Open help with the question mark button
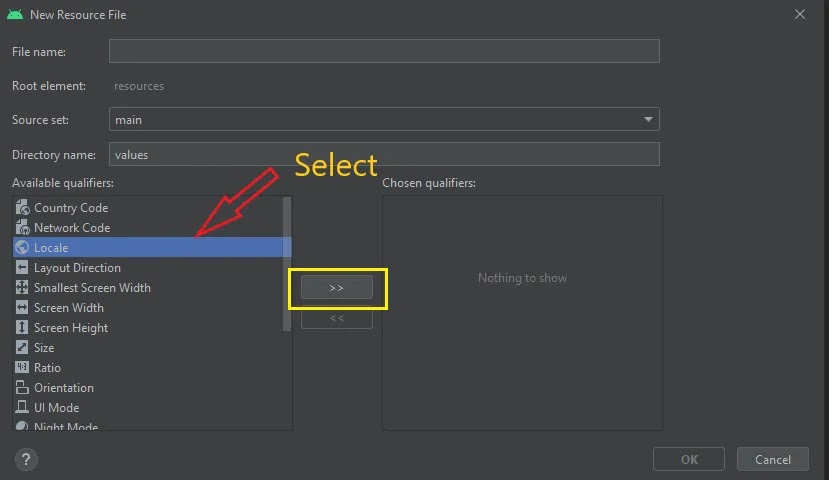Screen dimensions: 829x480 pyautogui.click(x=26, y=459)
